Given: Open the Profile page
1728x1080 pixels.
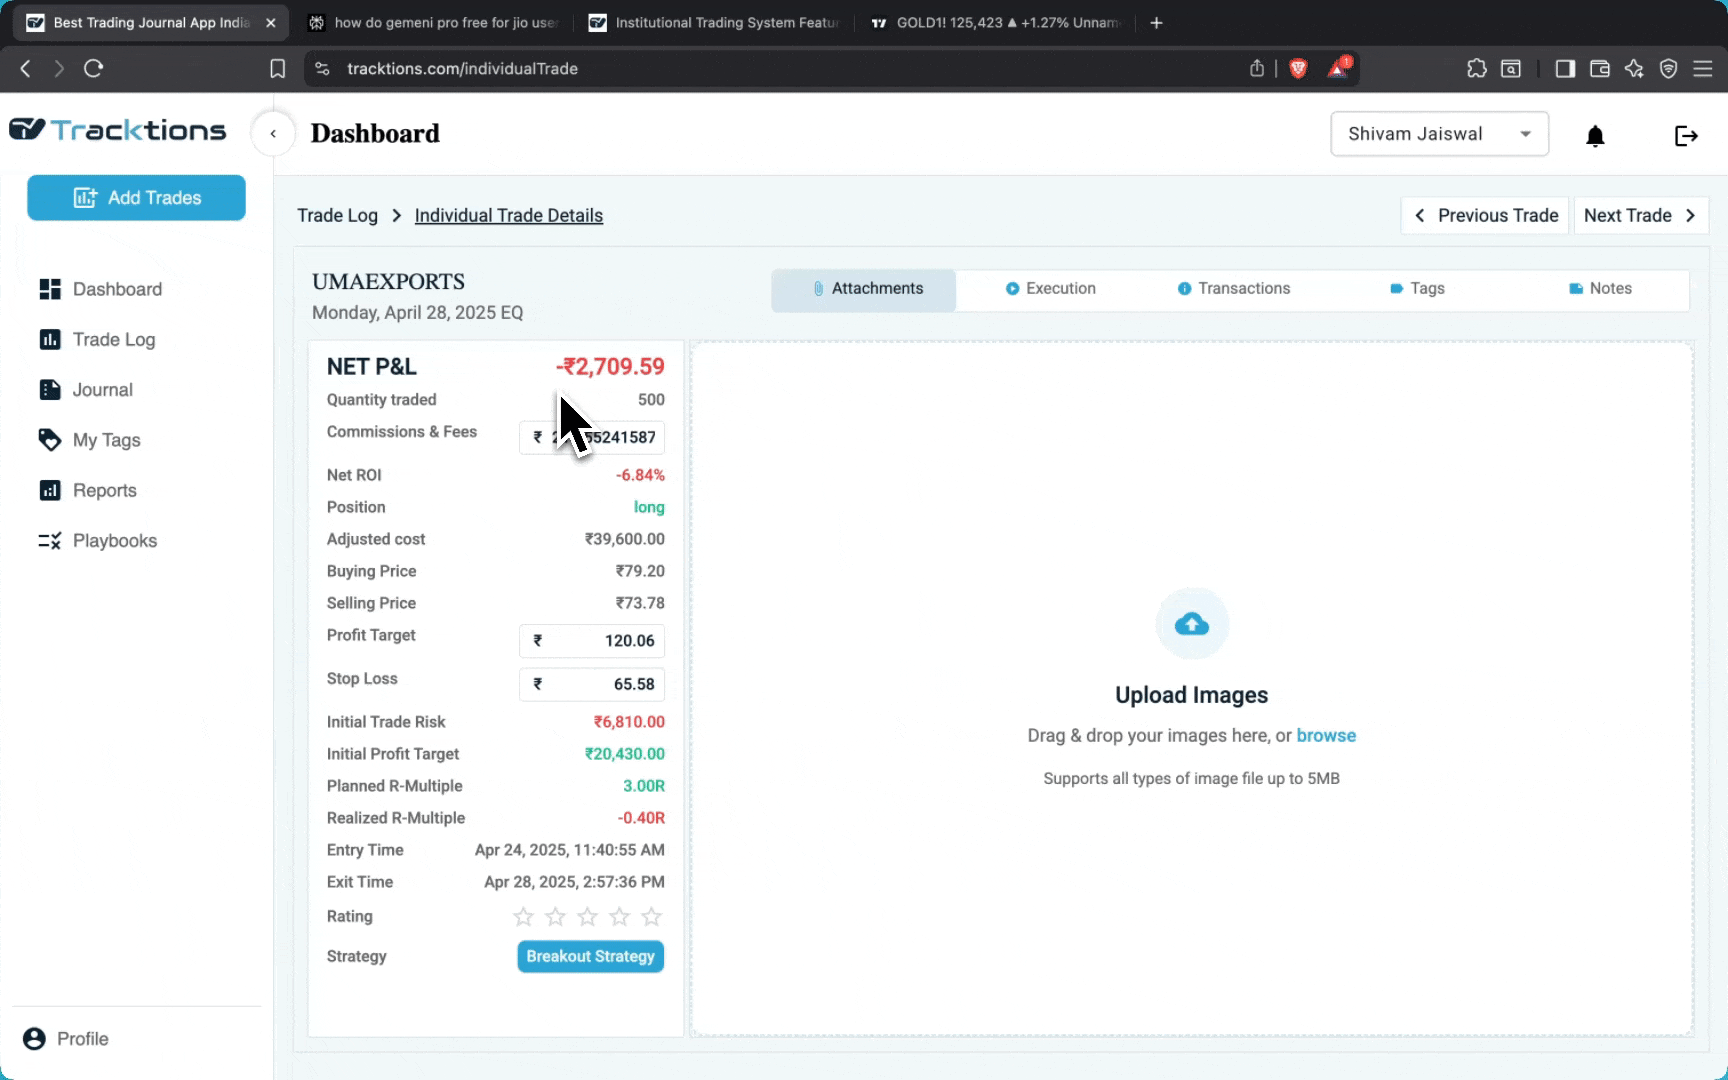Looking at the screenshot, I should coord(82,1039).
